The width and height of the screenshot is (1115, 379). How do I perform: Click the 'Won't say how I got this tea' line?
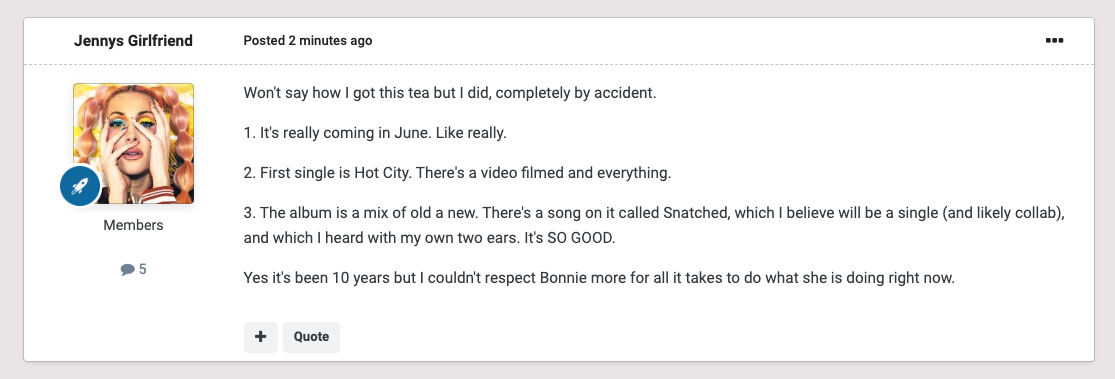tap(449, 93)
